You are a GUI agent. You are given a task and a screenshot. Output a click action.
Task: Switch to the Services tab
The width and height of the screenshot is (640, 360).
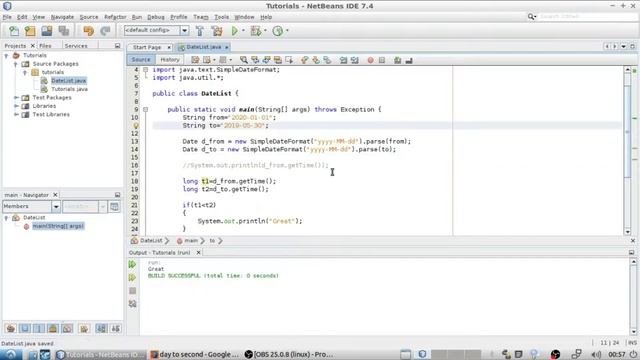click(76, 46)
